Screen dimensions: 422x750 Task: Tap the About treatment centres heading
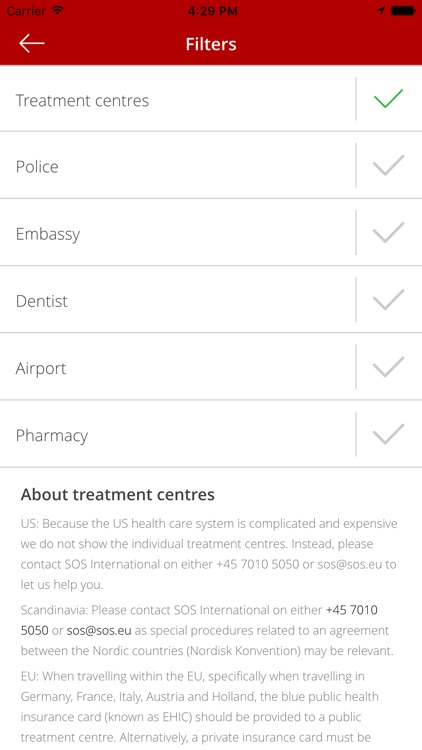click(x=118, y=494)
